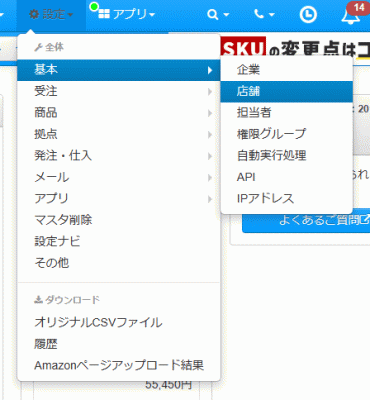Expand the メール submenu
370x400 pixels.
coord(119,177)
